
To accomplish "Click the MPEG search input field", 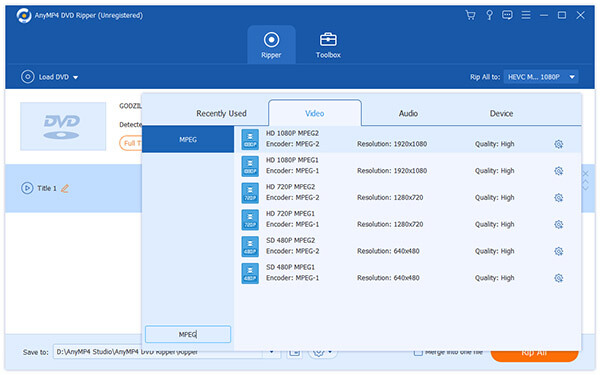I will pos(188,334).
